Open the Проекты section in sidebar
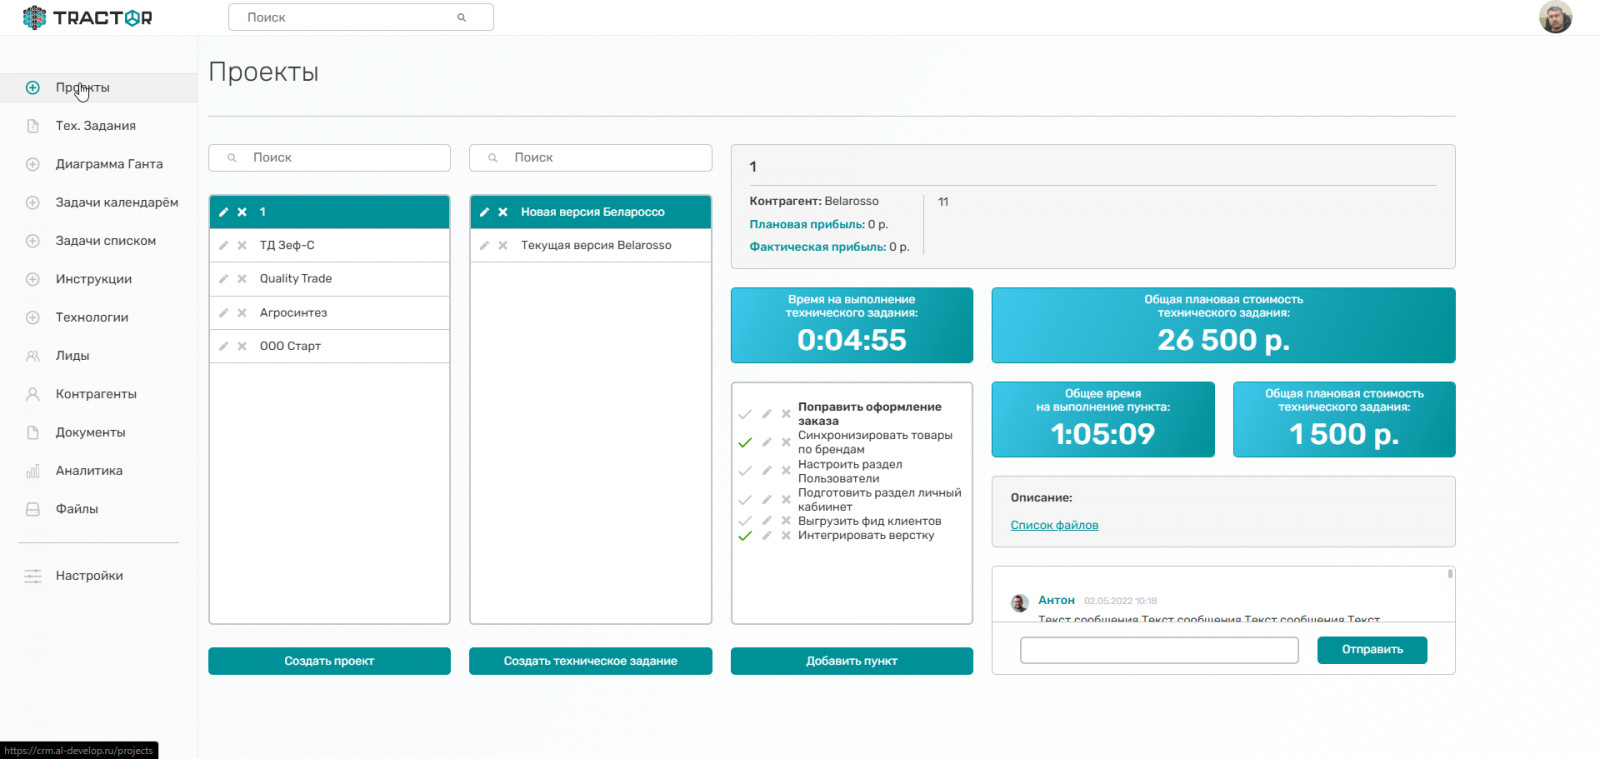This screenshot has width=1600, height=759. click(x=98, y=88)
